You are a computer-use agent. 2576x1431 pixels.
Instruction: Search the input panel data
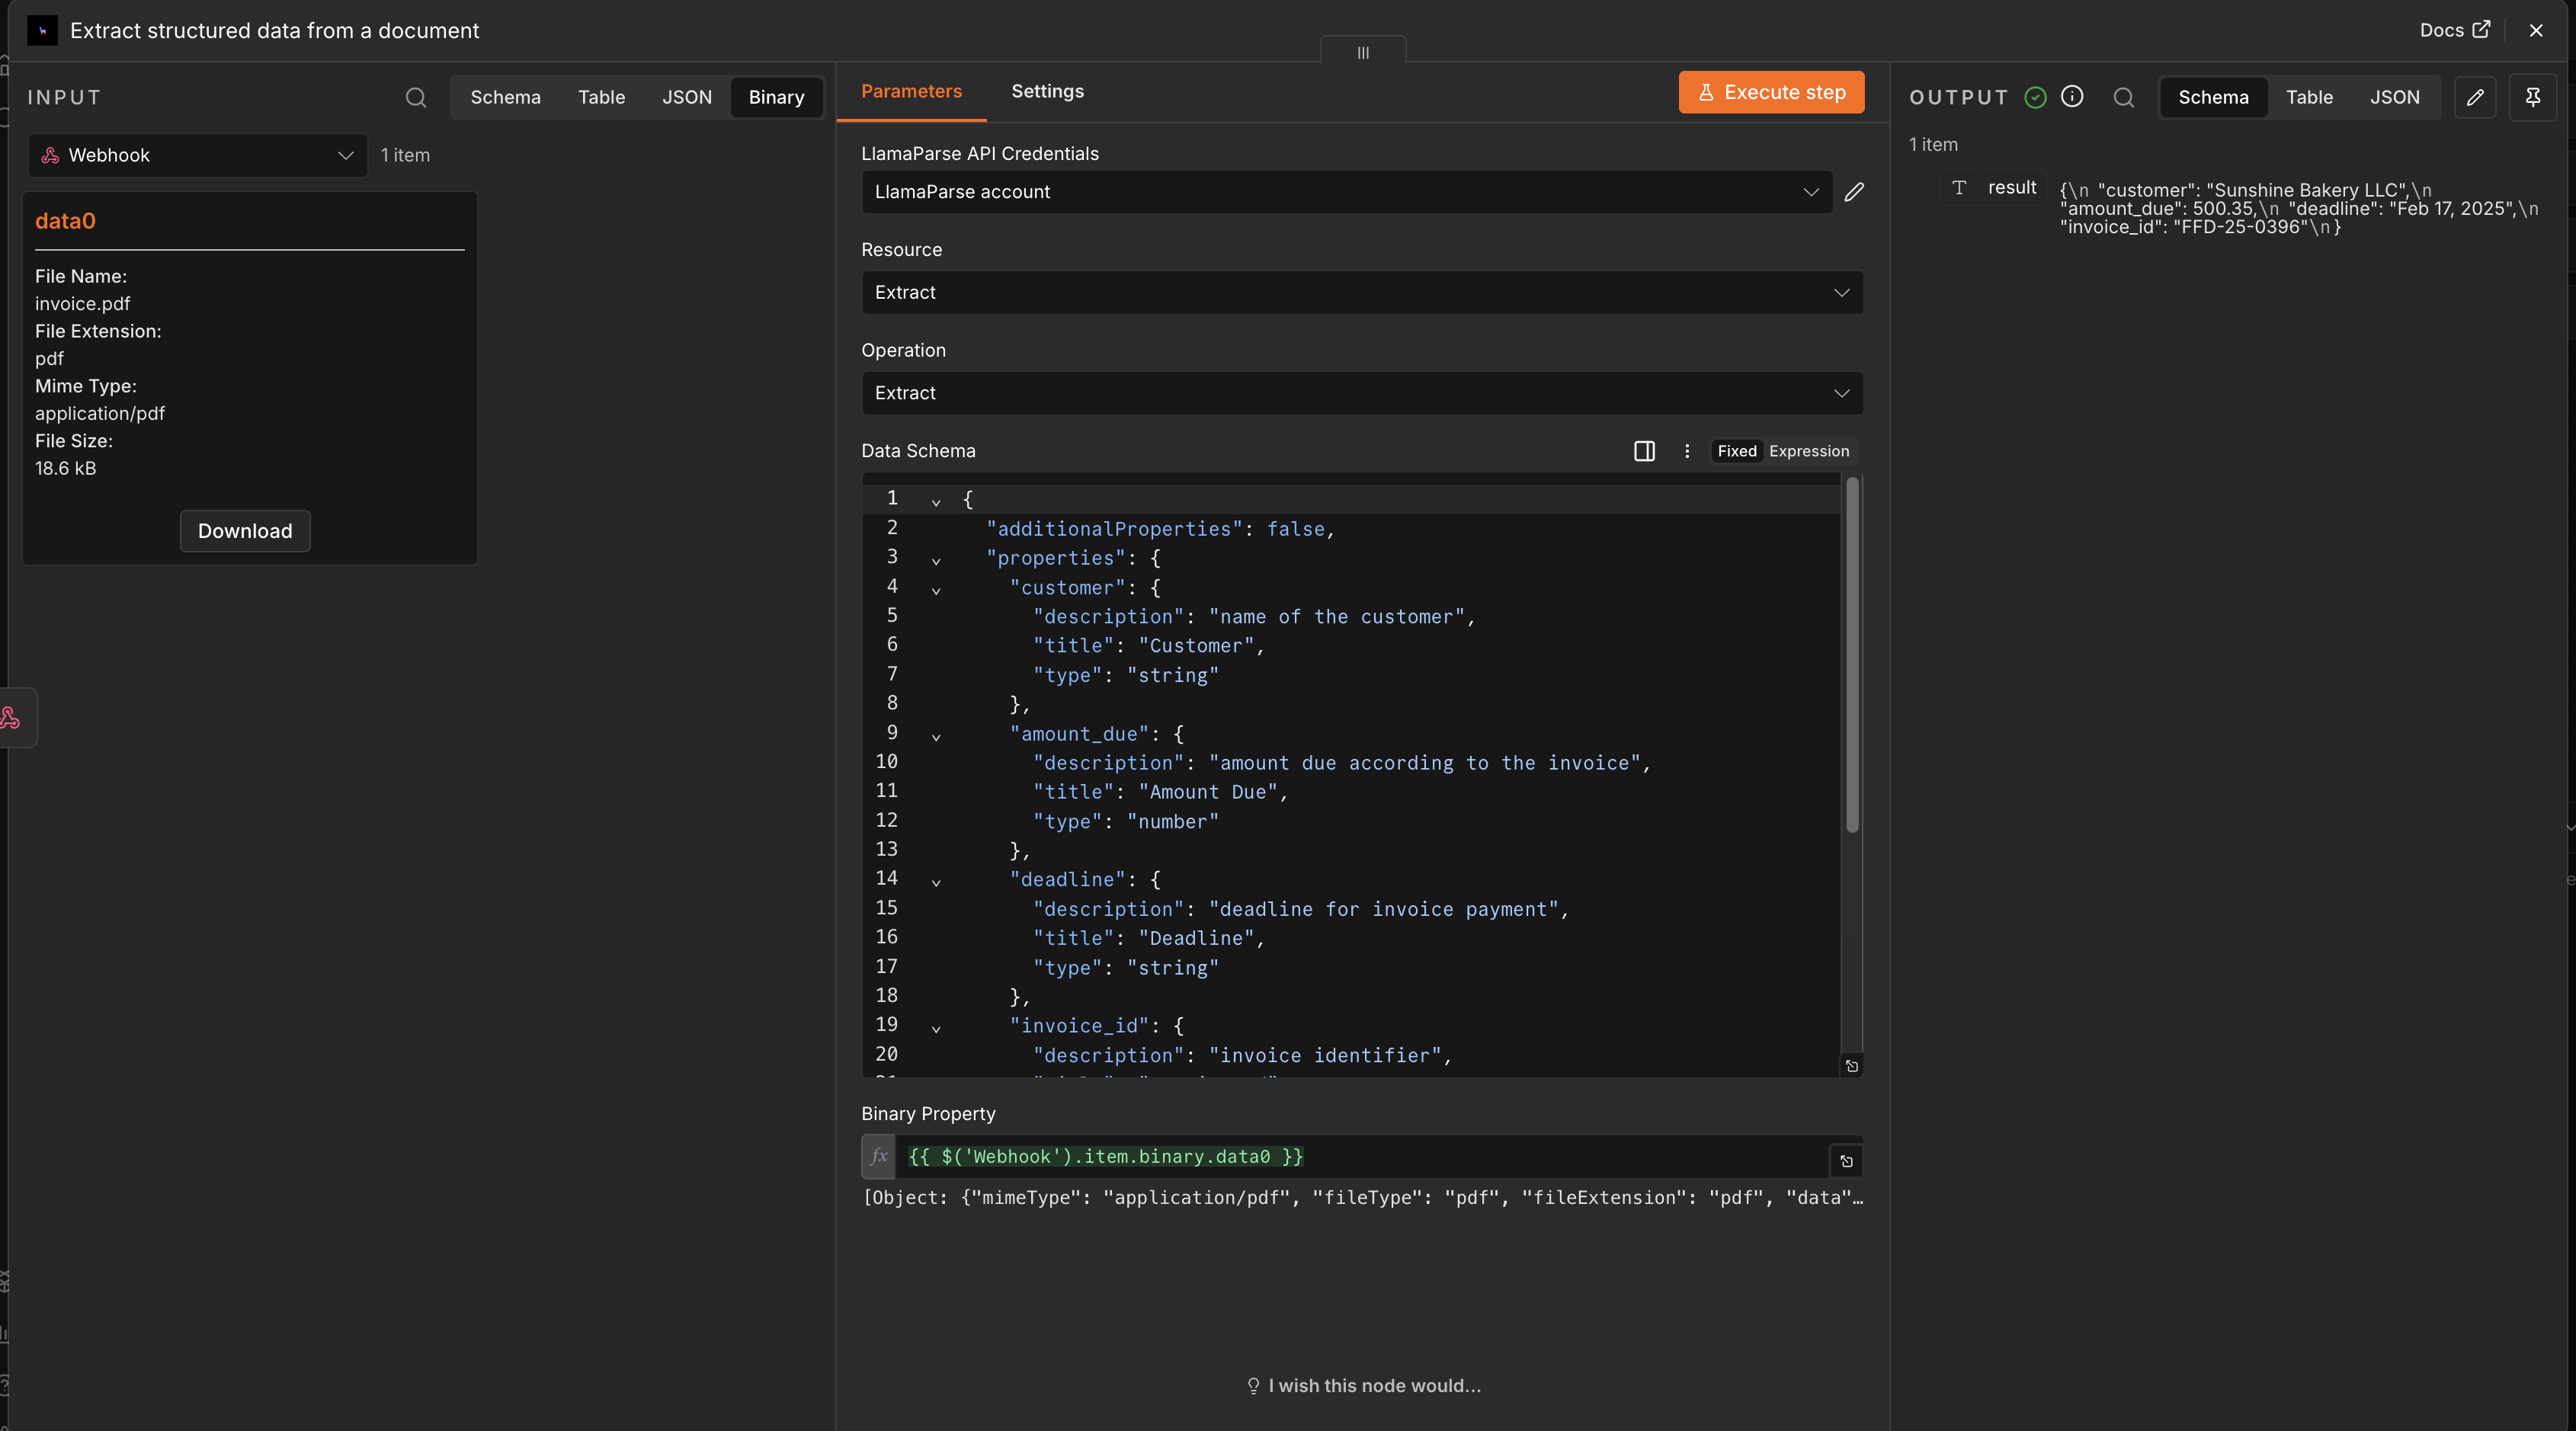416,97
